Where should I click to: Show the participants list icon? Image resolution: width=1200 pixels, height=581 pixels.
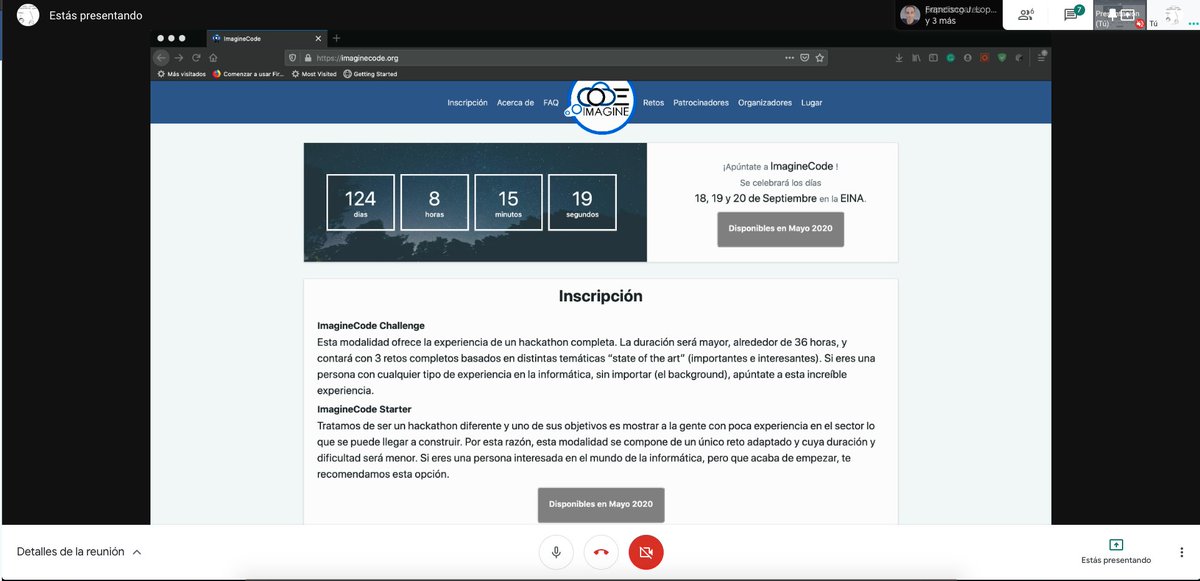click(x=1025, y=15)
